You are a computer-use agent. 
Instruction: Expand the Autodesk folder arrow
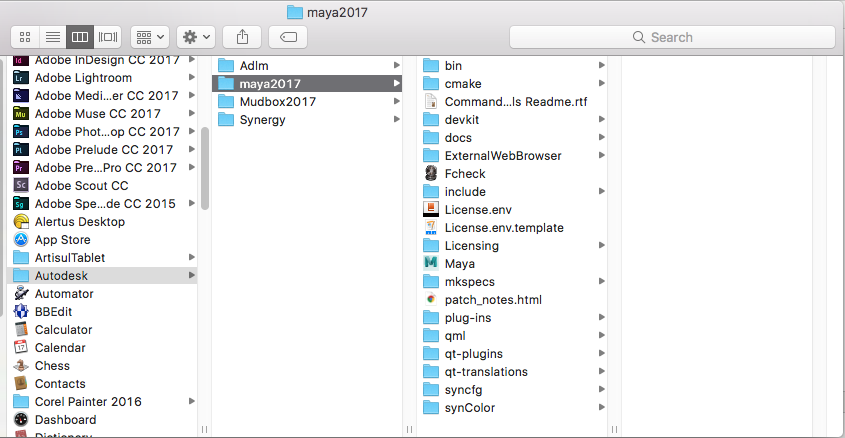[x=191, y=275]
